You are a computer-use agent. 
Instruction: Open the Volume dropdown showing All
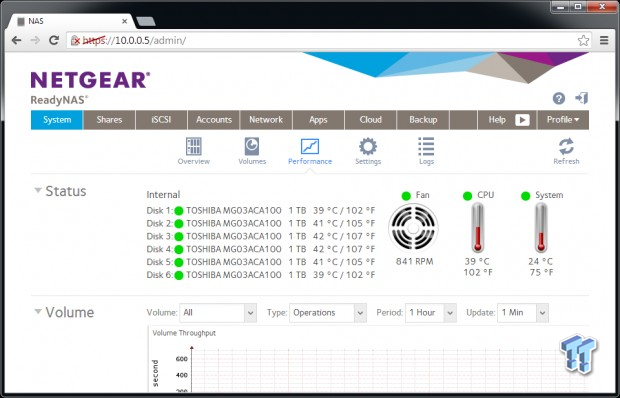[x=218, y=313]
